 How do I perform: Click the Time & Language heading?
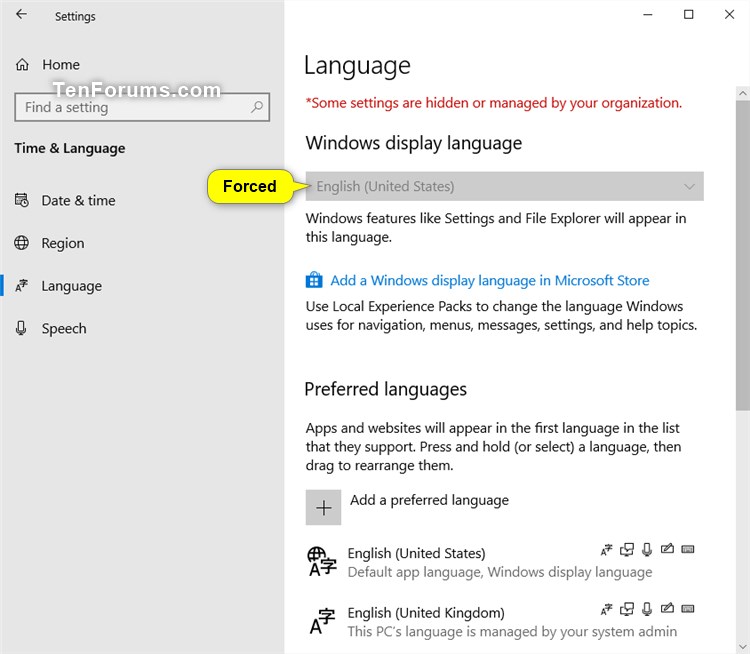pos(70,148)
